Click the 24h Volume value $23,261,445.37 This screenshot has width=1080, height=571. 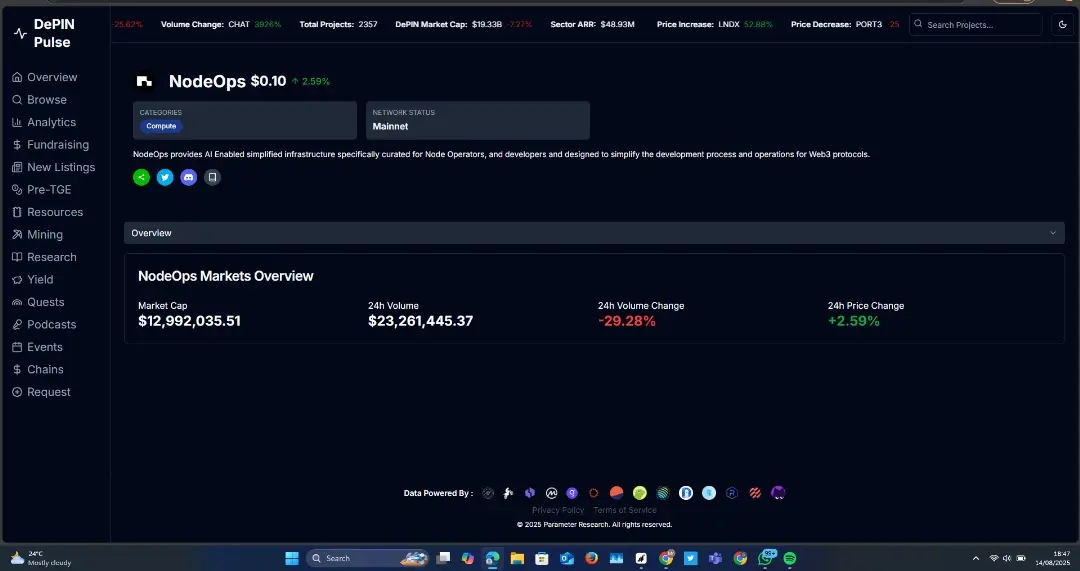coord(420,321)
